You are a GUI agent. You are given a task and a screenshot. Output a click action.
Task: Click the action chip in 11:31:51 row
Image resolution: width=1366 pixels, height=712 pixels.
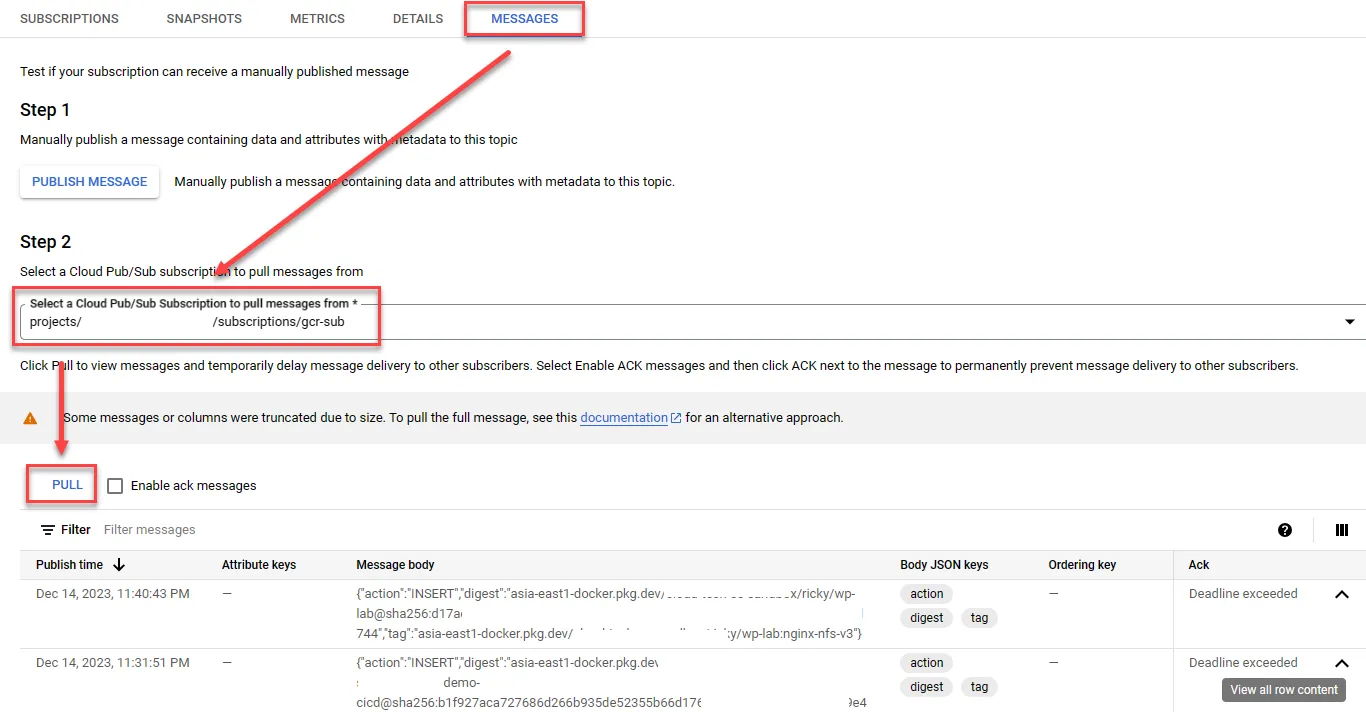click(x=927, y=663)
